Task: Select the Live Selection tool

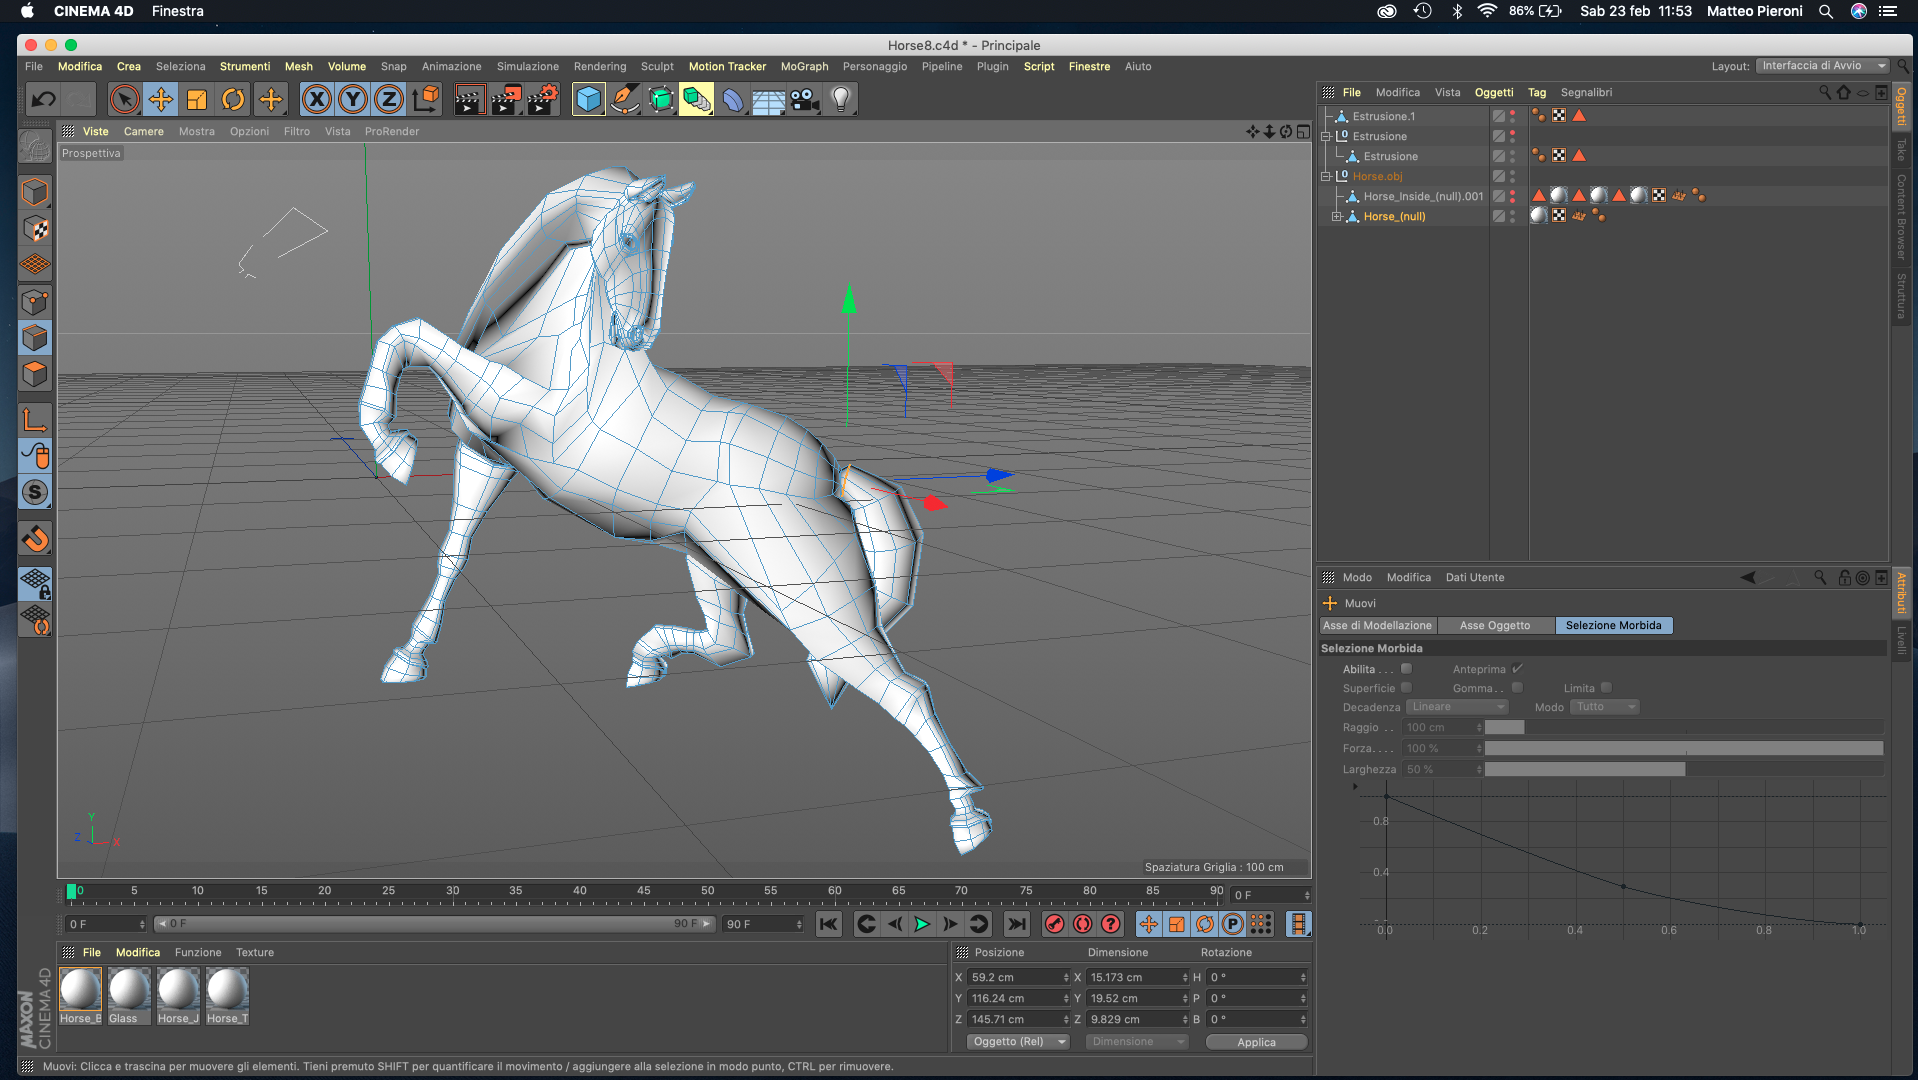Action: pos(125,99)
